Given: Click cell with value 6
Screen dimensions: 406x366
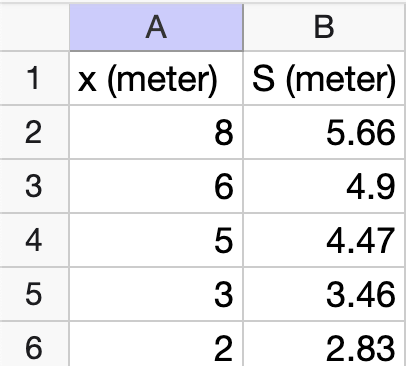Looking at the screenshot, I should click(156, 186).
